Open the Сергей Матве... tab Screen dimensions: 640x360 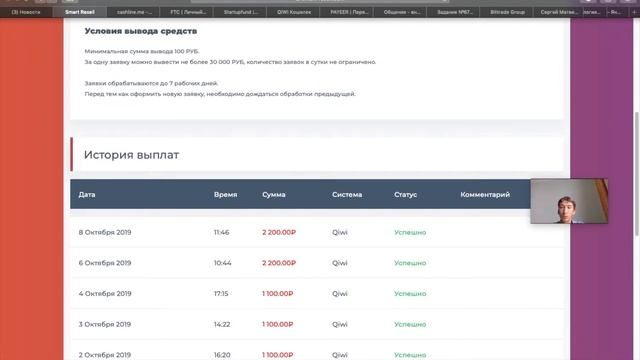[x=559, y=12]
